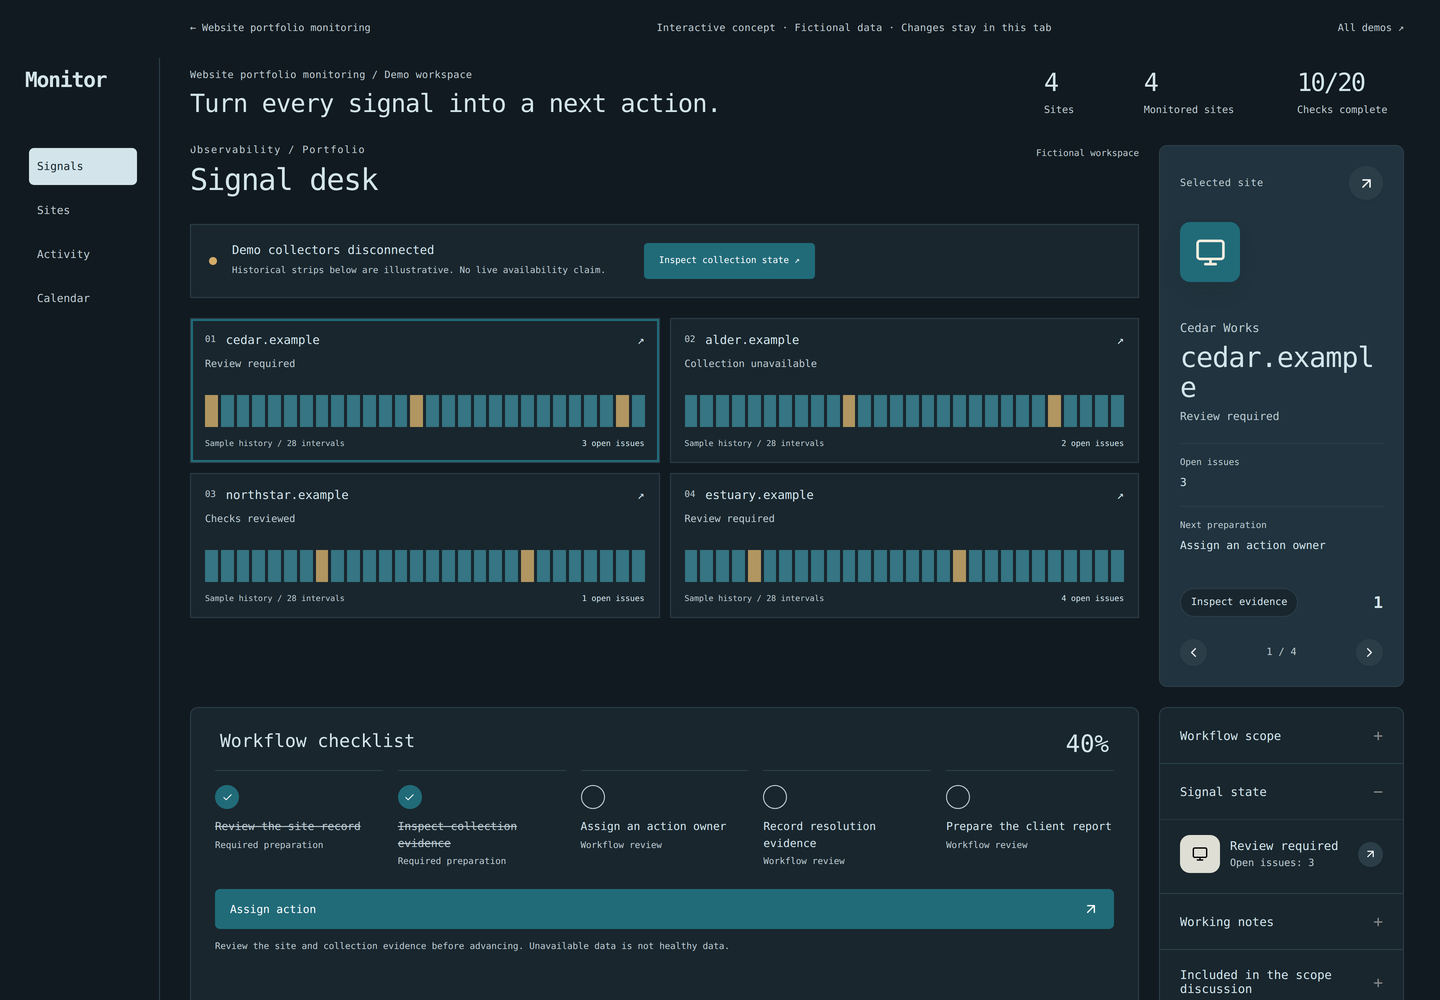The image size is (1440, 1000).
Task: Click the 'Monitored sites' stat label
Action: (x=1188, y=110)
